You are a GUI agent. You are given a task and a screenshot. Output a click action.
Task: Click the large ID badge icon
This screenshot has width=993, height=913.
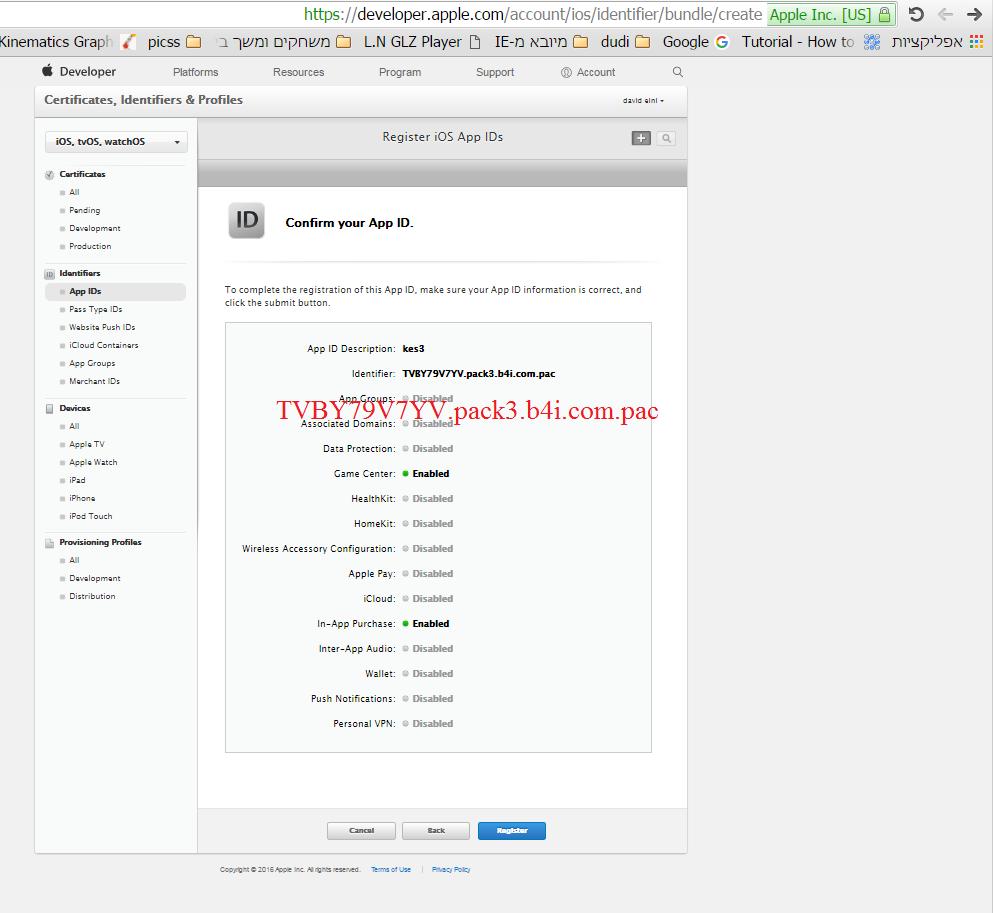tap(246, 220)
